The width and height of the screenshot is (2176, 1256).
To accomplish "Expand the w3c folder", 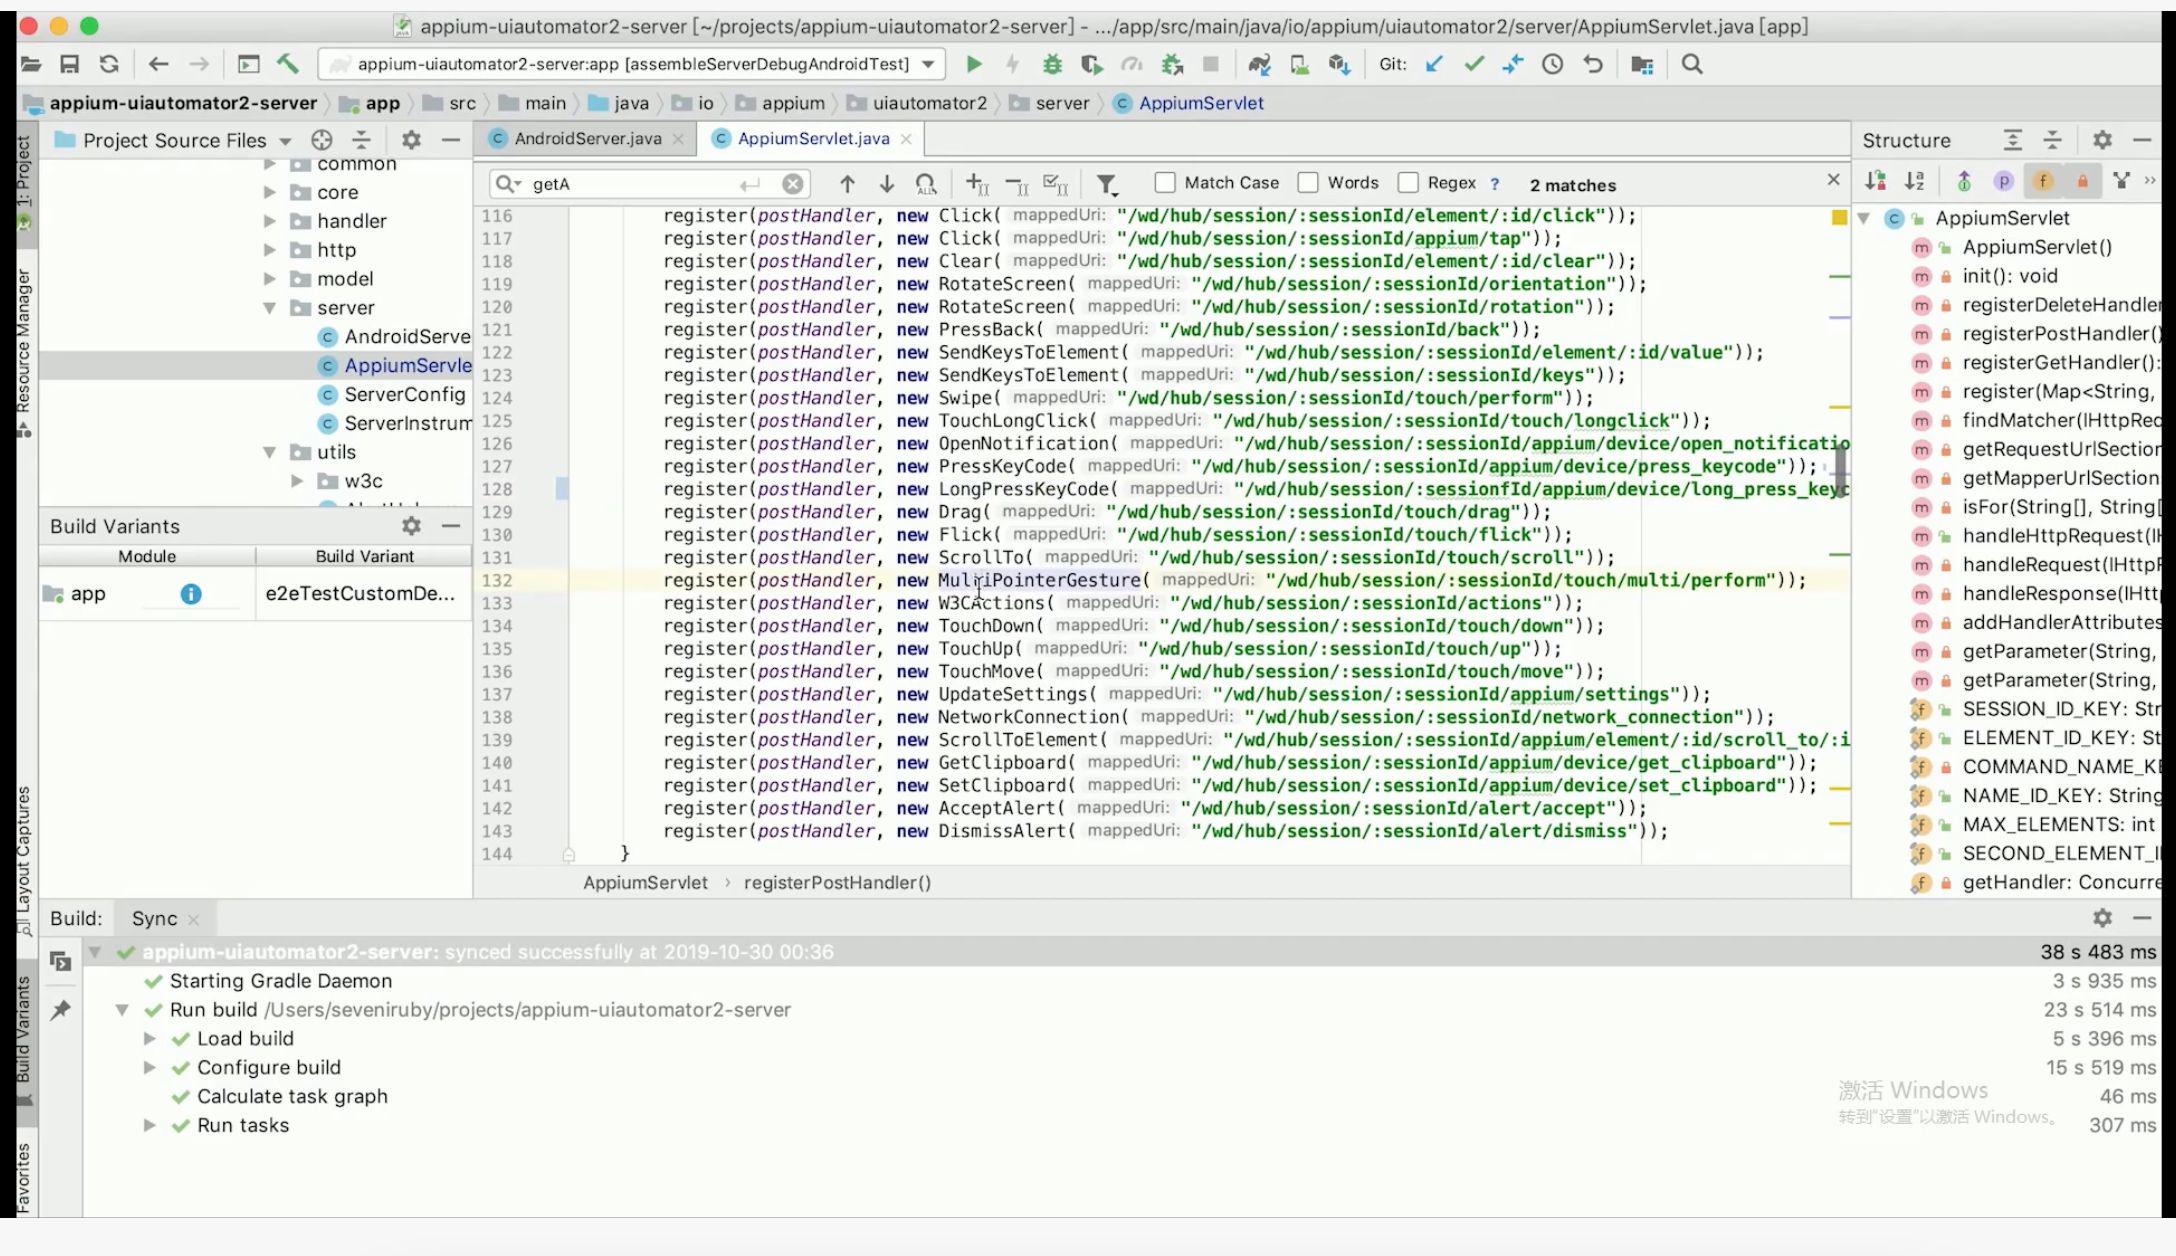I will click(x=297, y=481).
